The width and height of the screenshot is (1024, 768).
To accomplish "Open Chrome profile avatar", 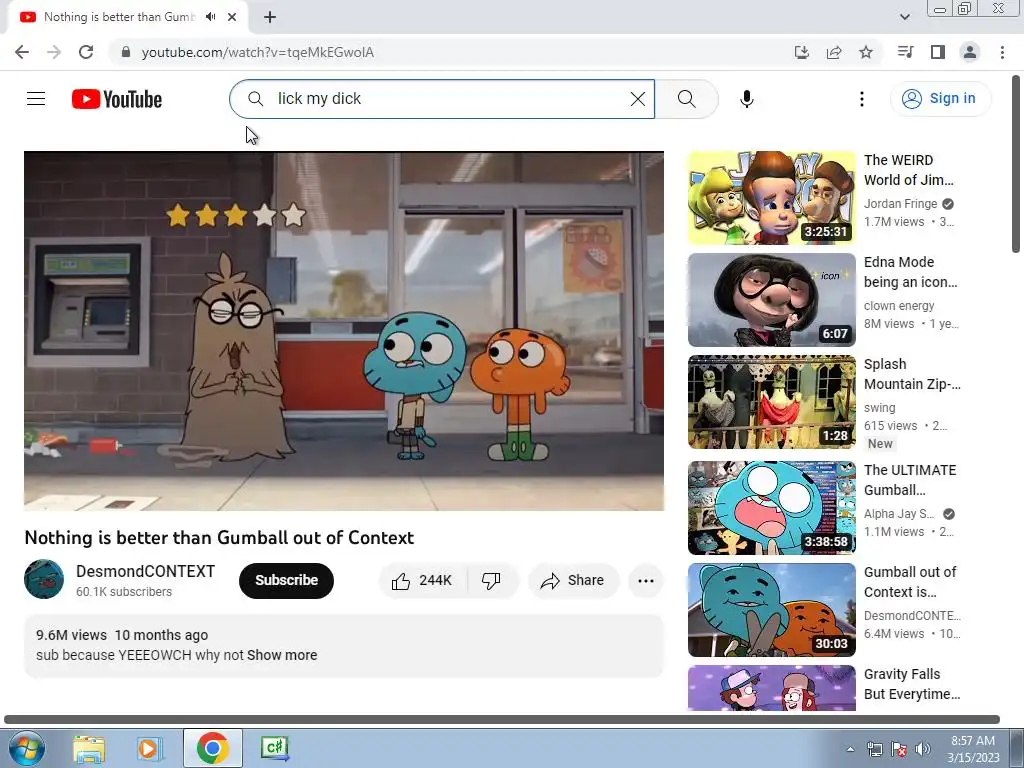I will click(x=970, y=52).
